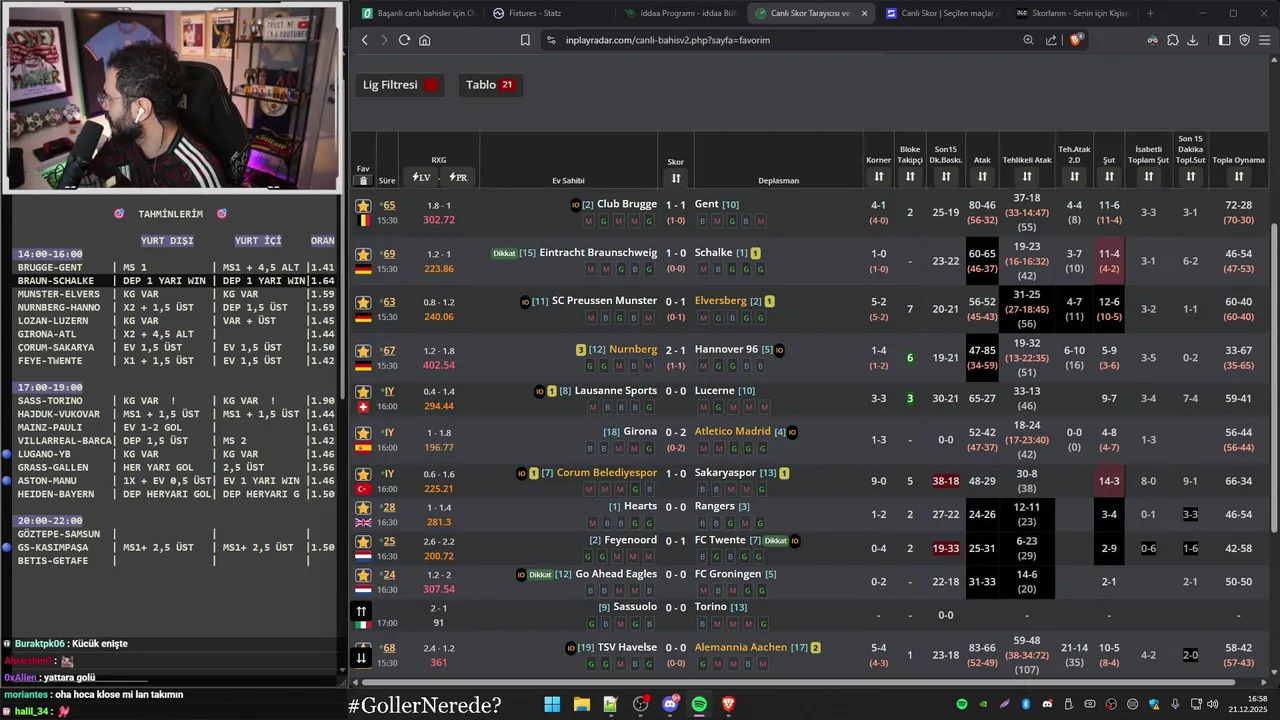
Task: Sort the Şut column
Action: click(x=1109, y=177)
